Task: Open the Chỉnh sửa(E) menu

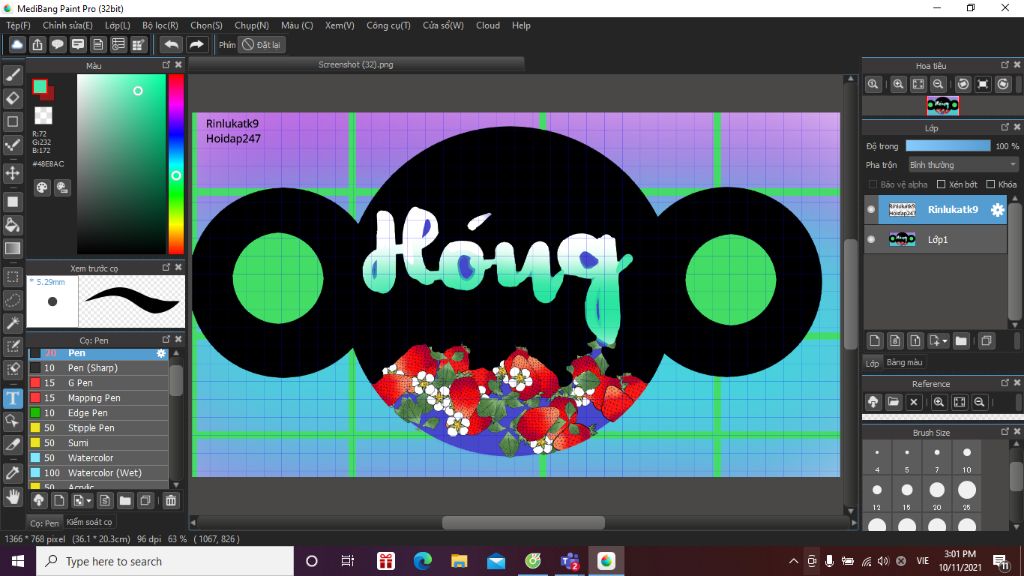Action: coord(68,25)
